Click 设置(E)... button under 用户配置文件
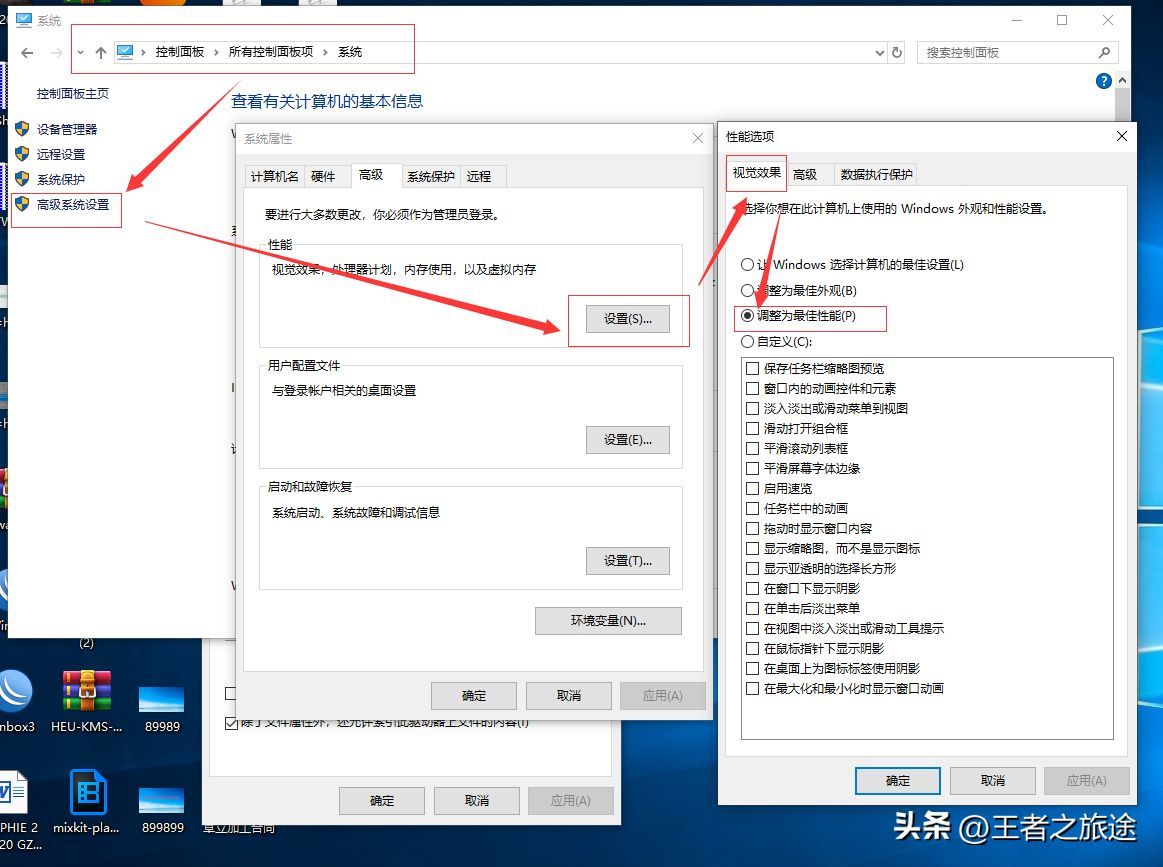1163x867 pixels. click(627, 440)
